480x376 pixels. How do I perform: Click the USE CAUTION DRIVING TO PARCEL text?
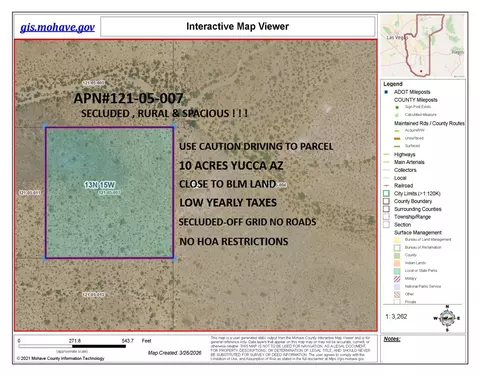[256, 147]
